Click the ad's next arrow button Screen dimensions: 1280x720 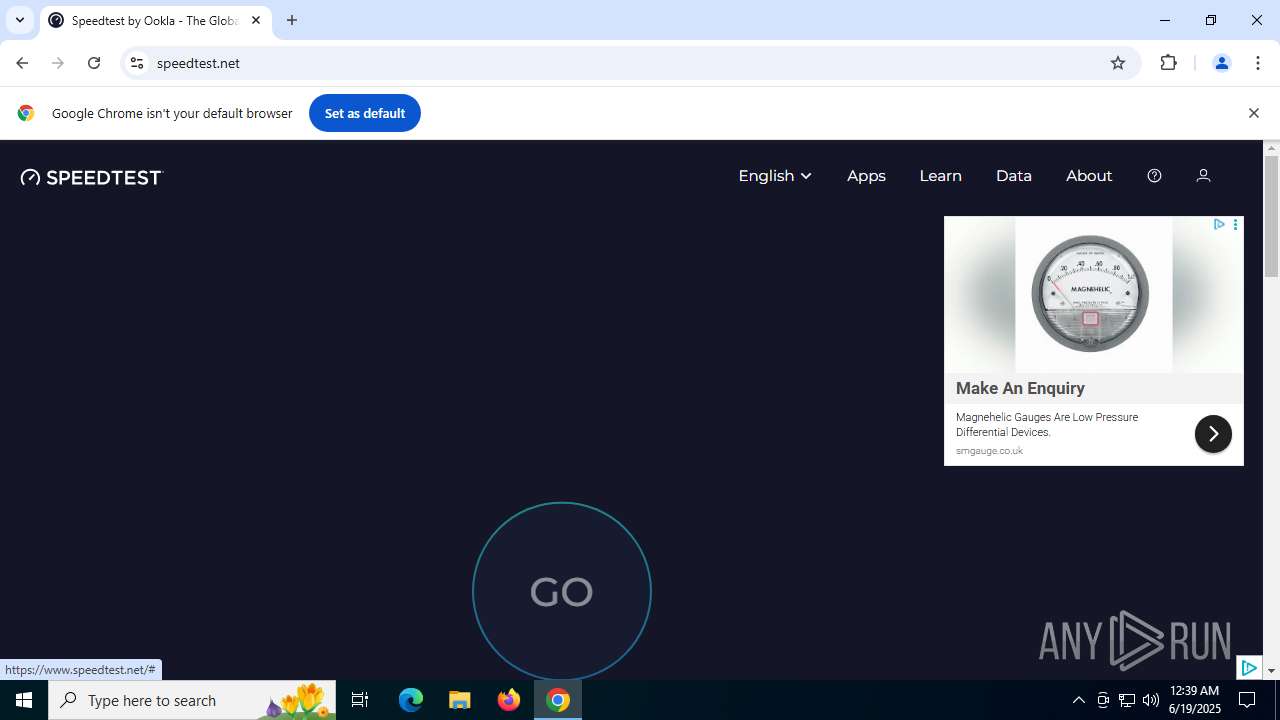[1213, 434]
